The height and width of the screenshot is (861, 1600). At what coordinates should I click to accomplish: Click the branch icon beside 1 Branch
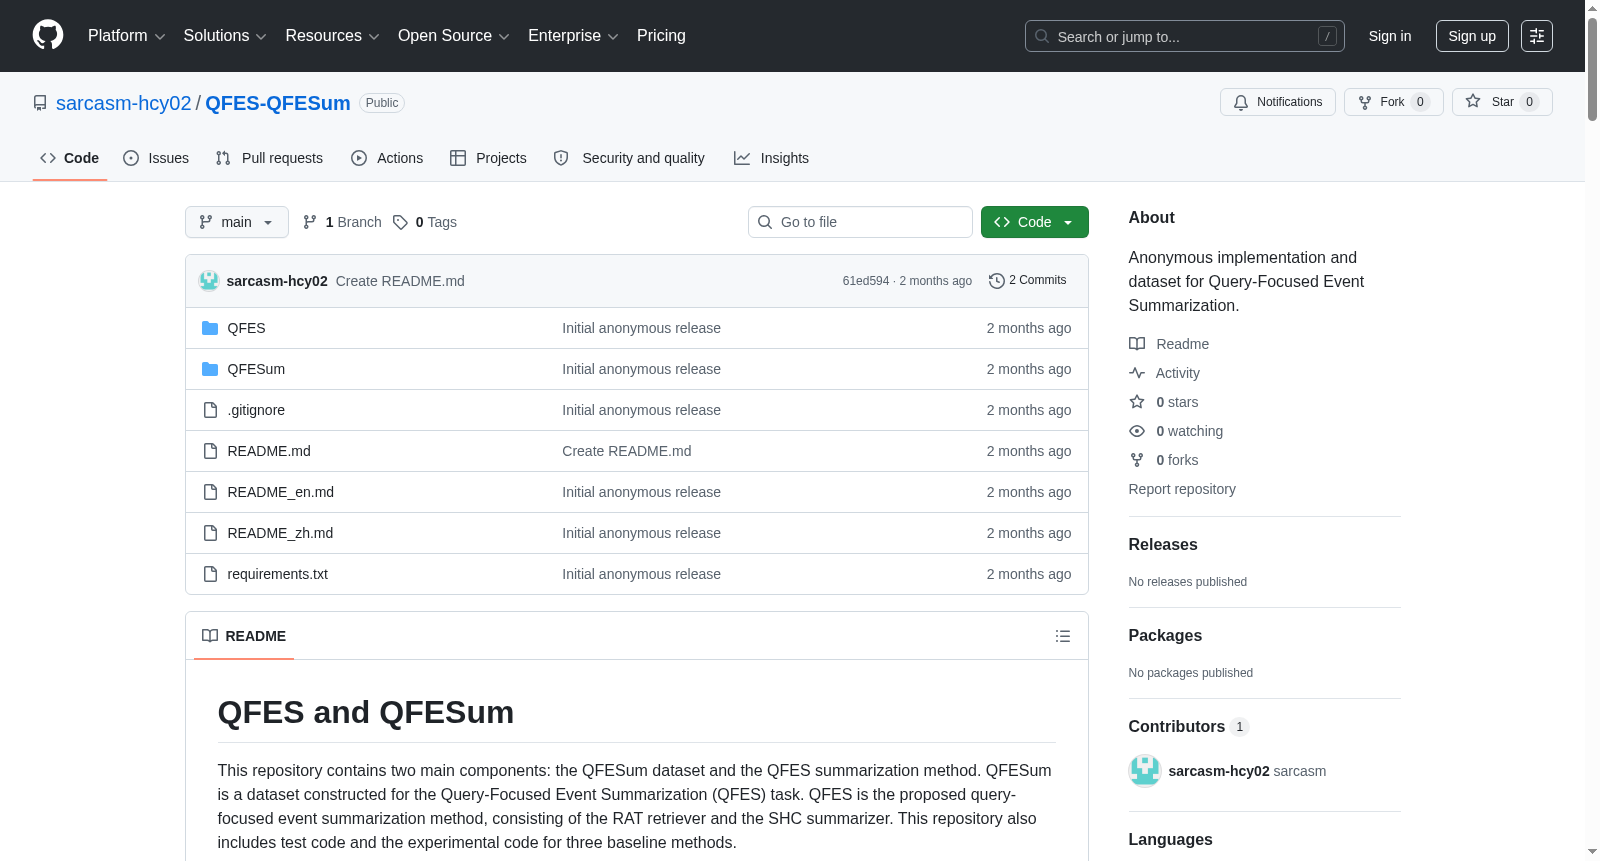click(310, 222)
